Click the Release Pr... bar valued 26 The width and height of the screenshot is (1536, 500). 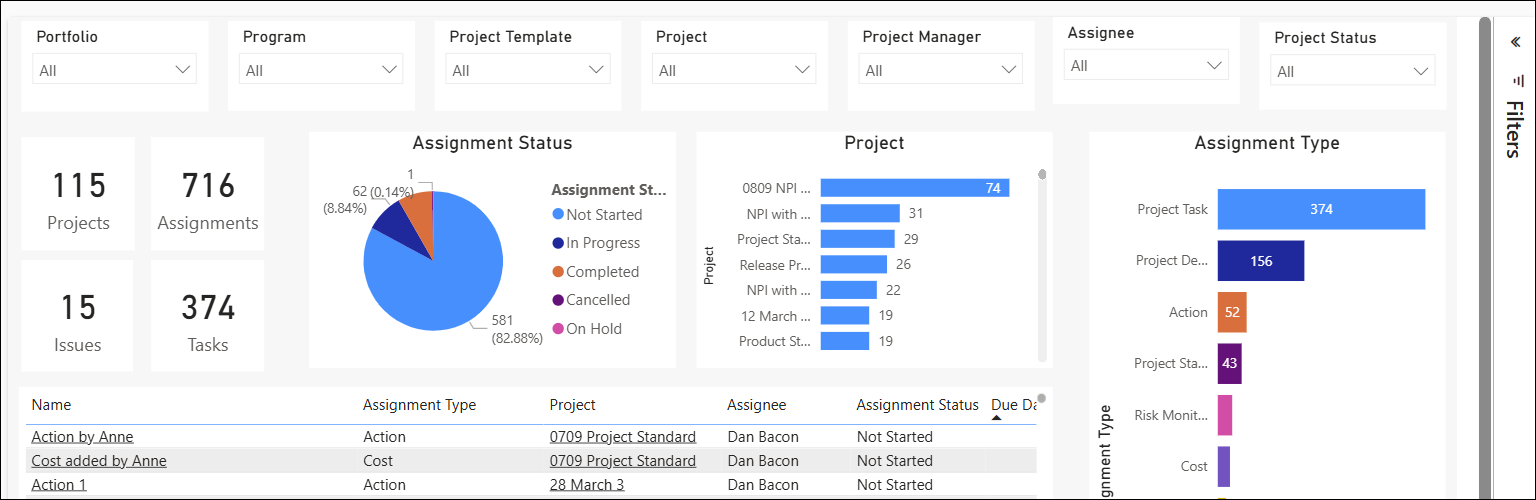[x=854, y=265]
